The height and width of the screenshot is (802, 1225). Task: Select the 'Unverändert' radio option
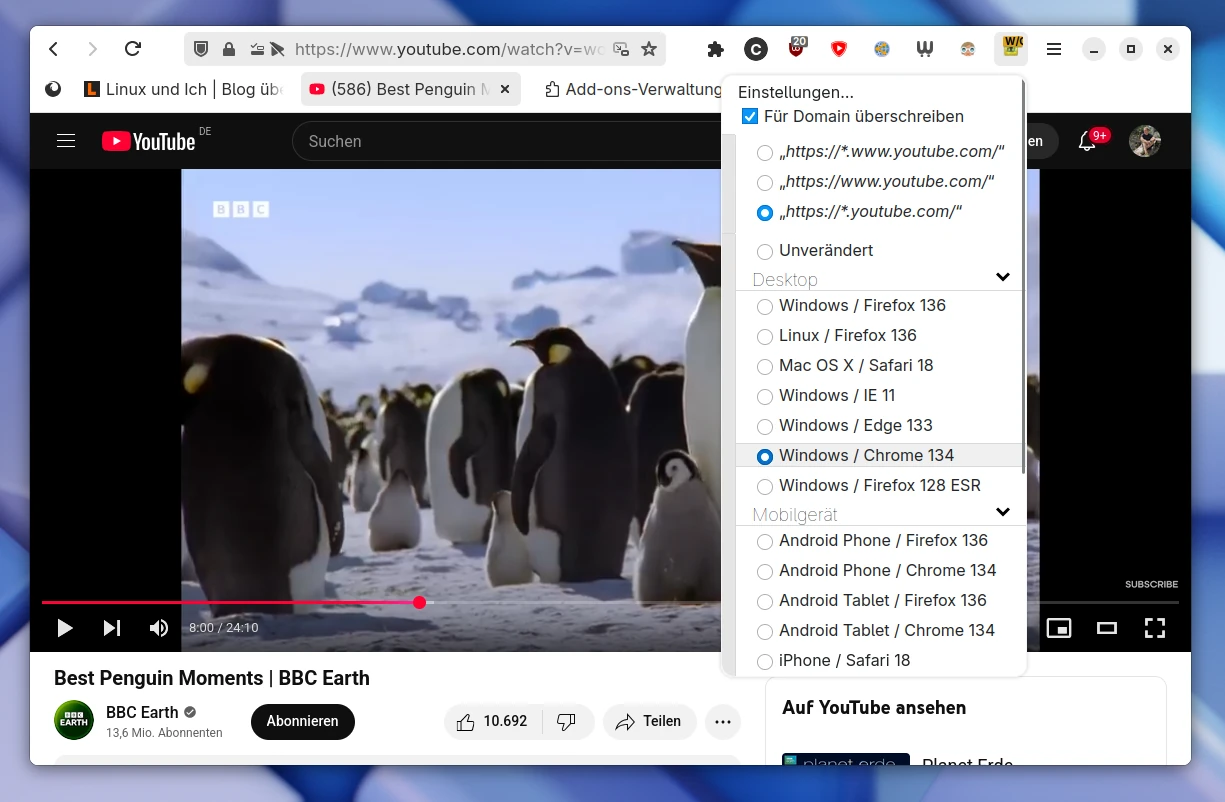765,251
